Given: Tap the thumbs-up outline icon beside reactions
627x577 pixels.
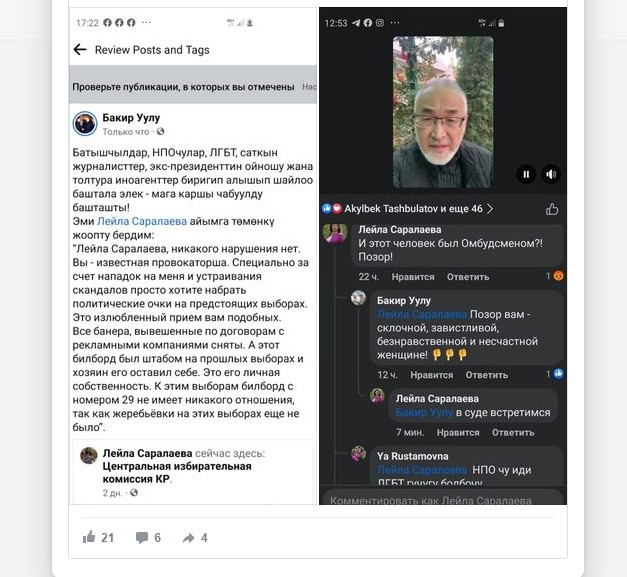Looking at the screenshot, I should click(x=552, y=209).
